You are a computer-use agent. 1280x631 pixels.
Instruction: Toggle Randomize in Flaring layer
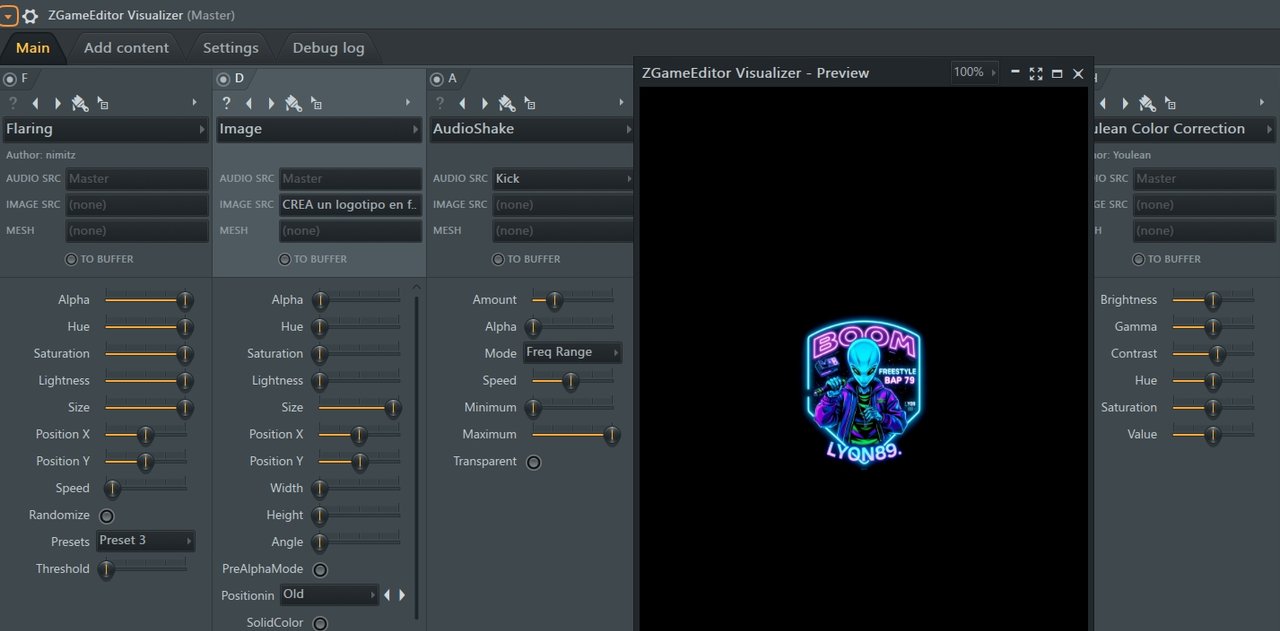106,516
